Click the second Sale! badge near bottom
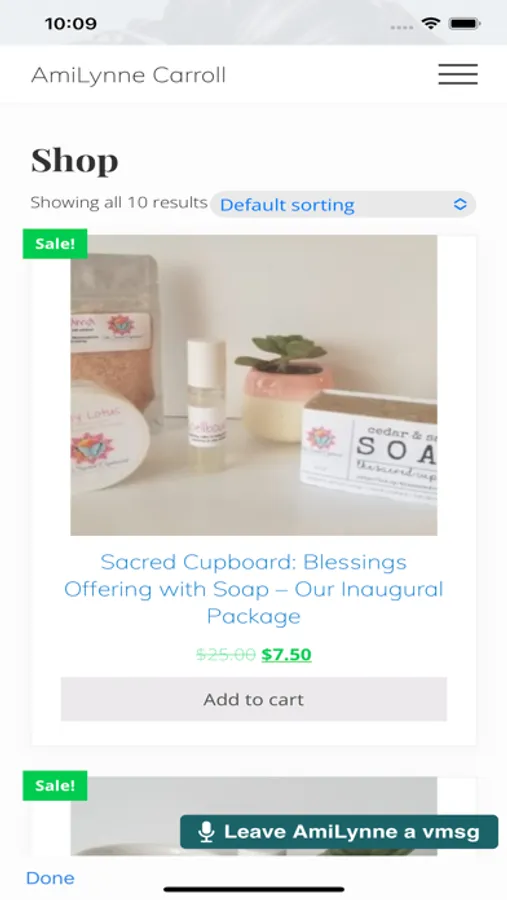 click(x=55, y=786)
